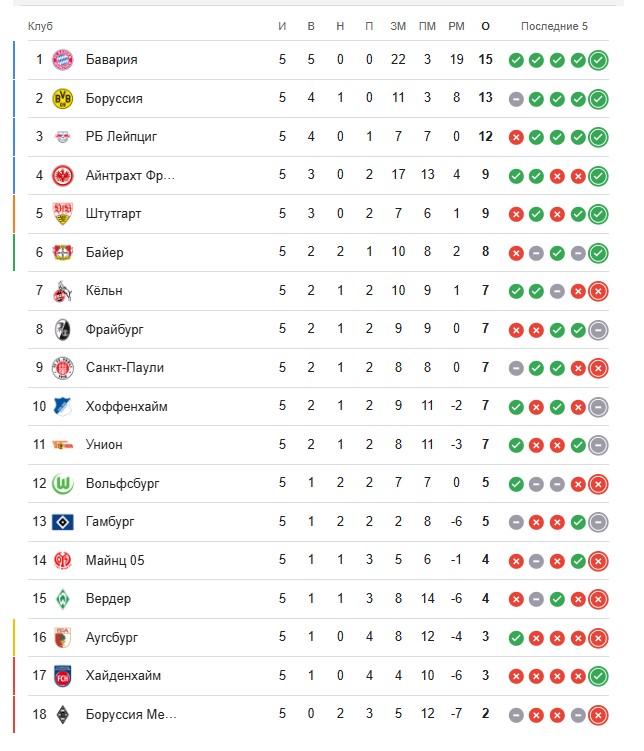Click the Байер club logo

pyautogui.click(x=63, y=252)
